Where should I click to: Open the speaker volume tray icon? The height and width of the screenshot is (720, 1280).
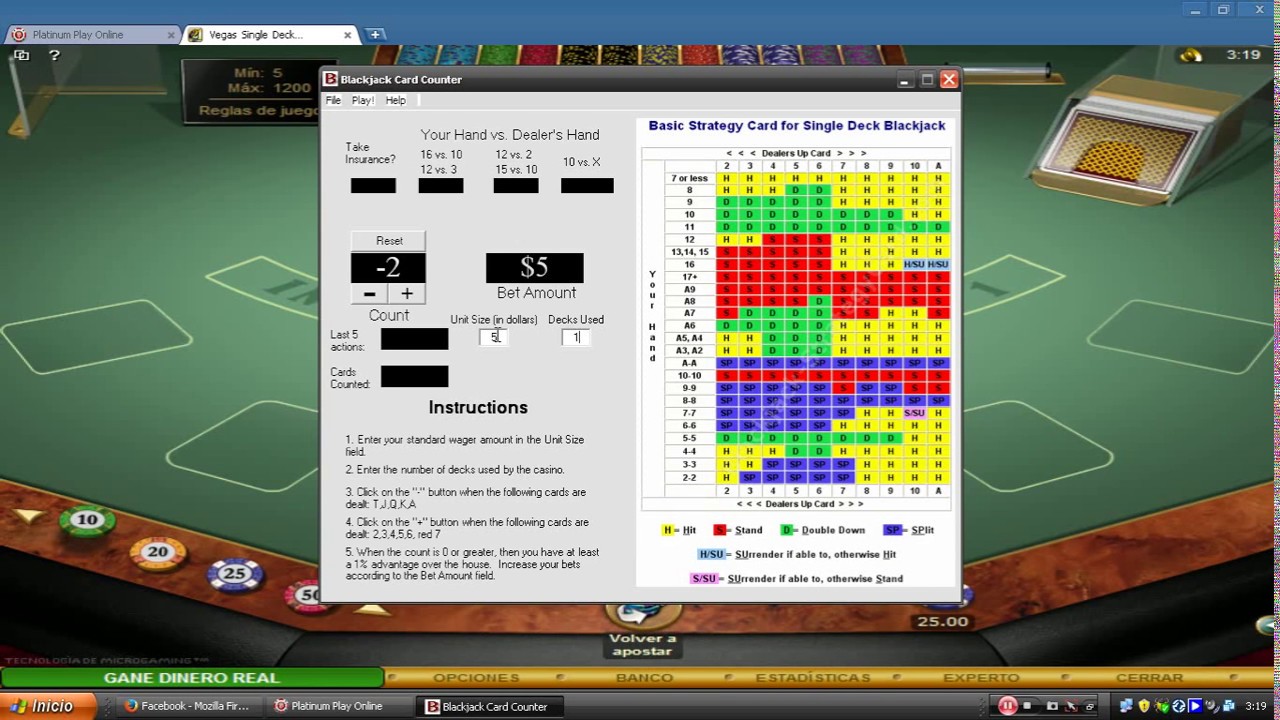pyautogui.click(x=1210, y=706)
